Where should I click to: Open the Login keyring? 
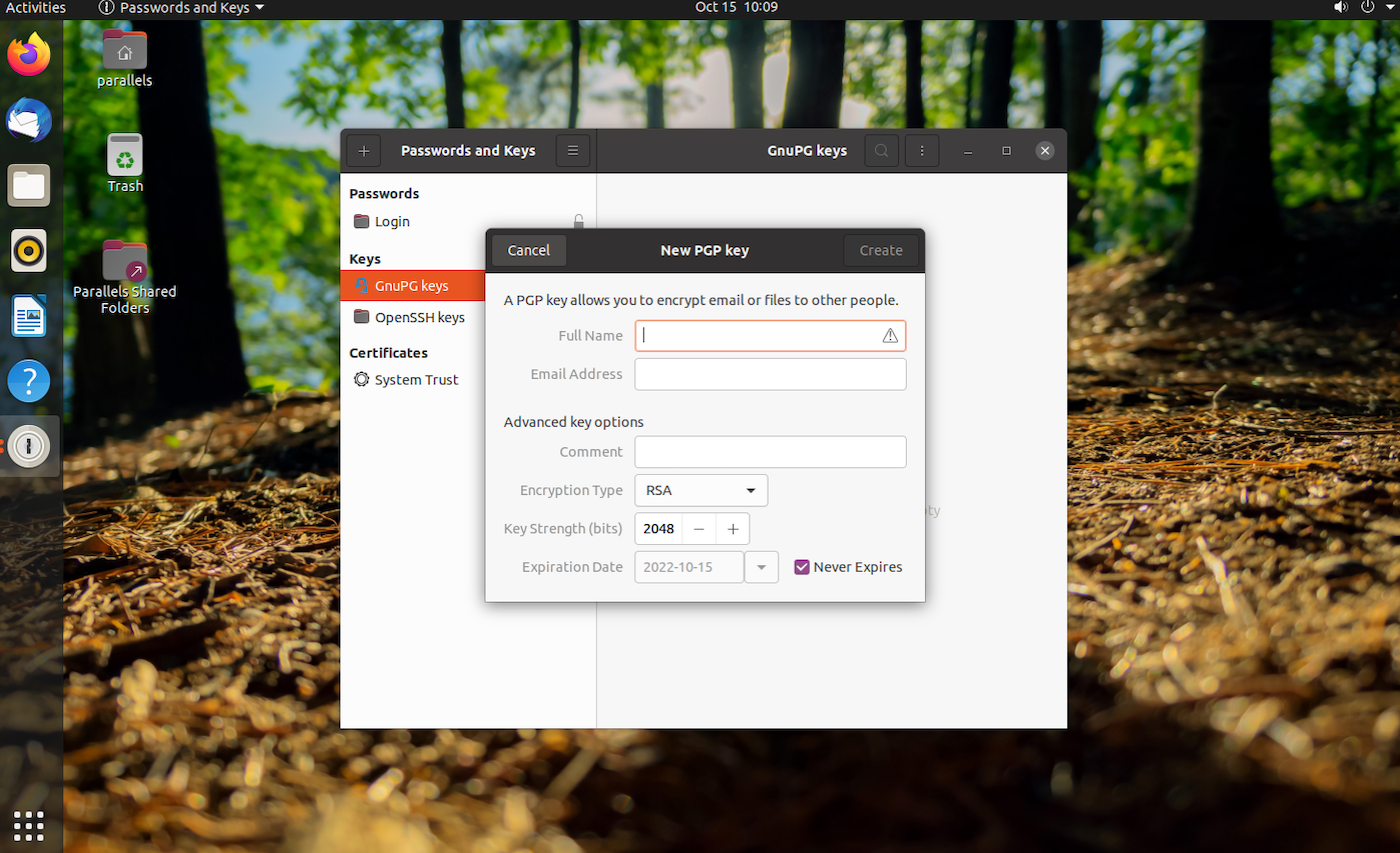(x=390, y=221)
